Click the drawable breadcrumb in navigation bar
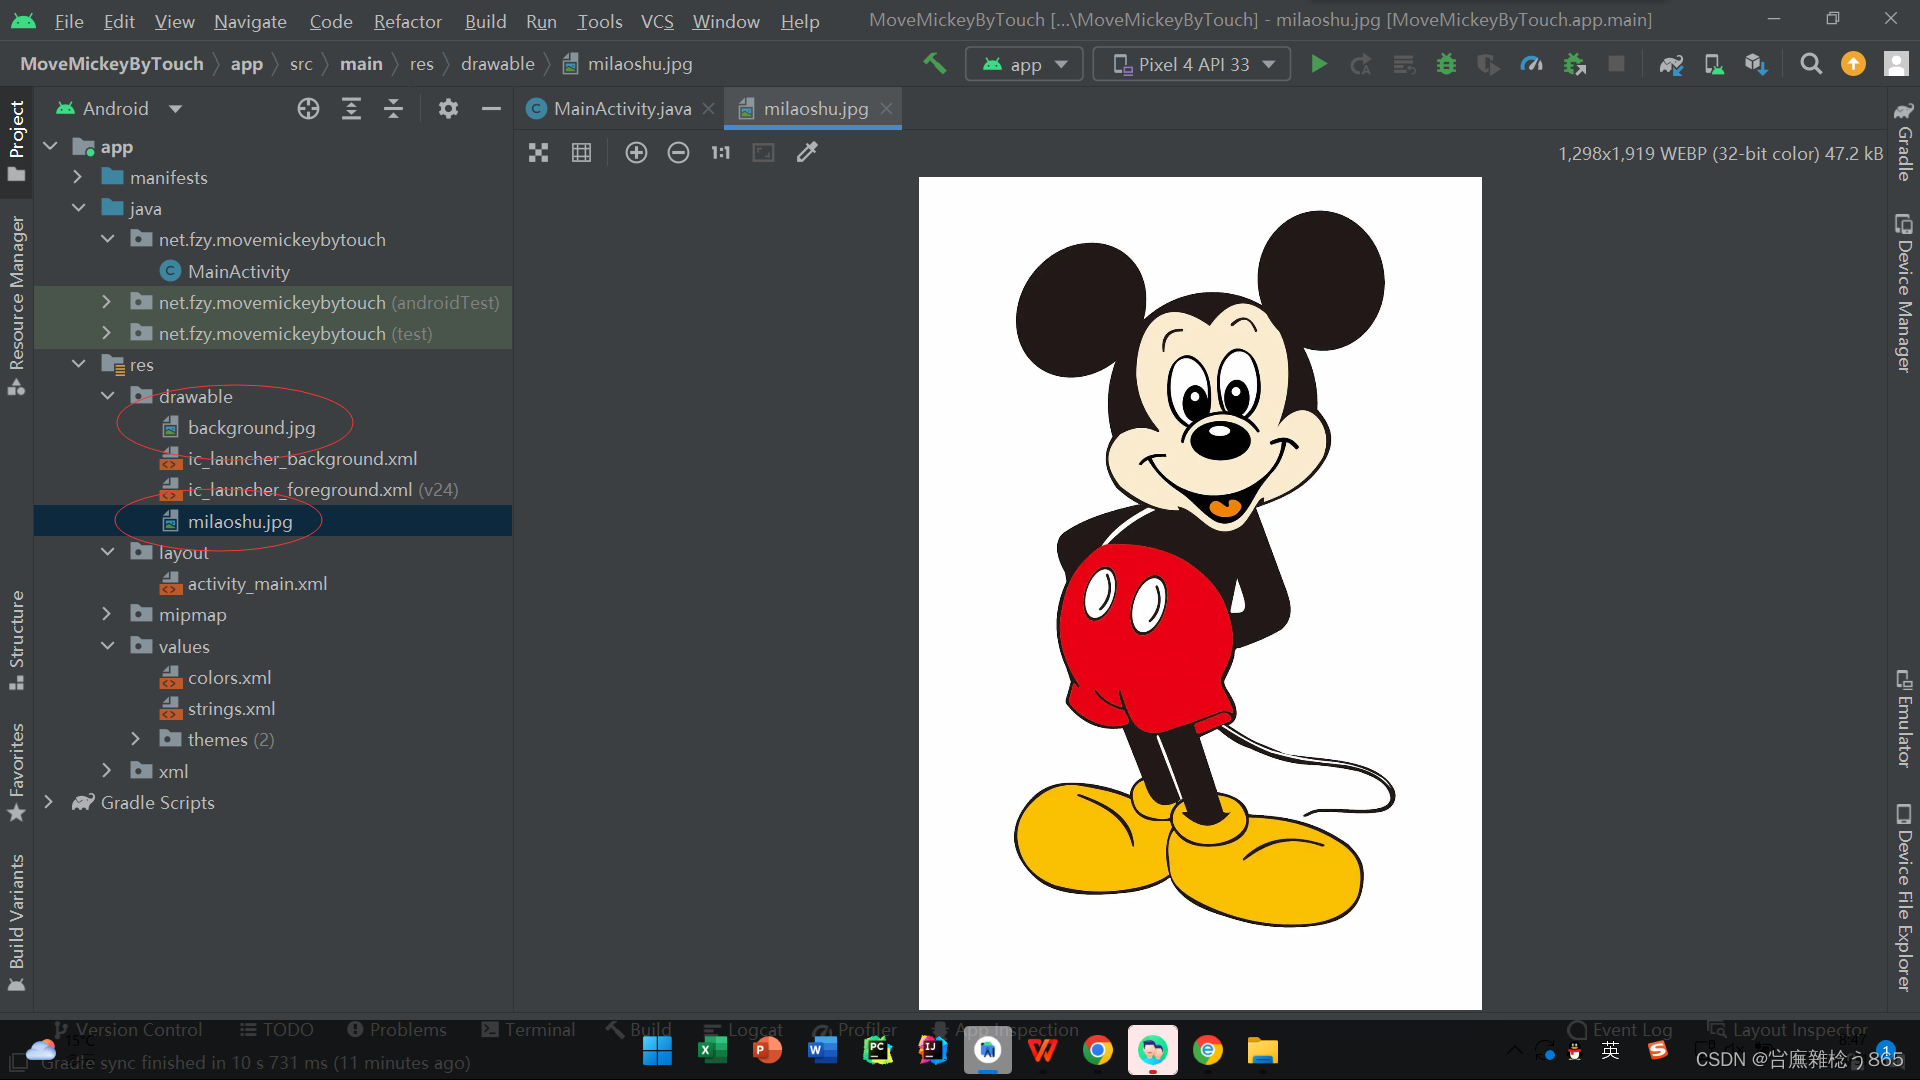 [x=497, y=64]
